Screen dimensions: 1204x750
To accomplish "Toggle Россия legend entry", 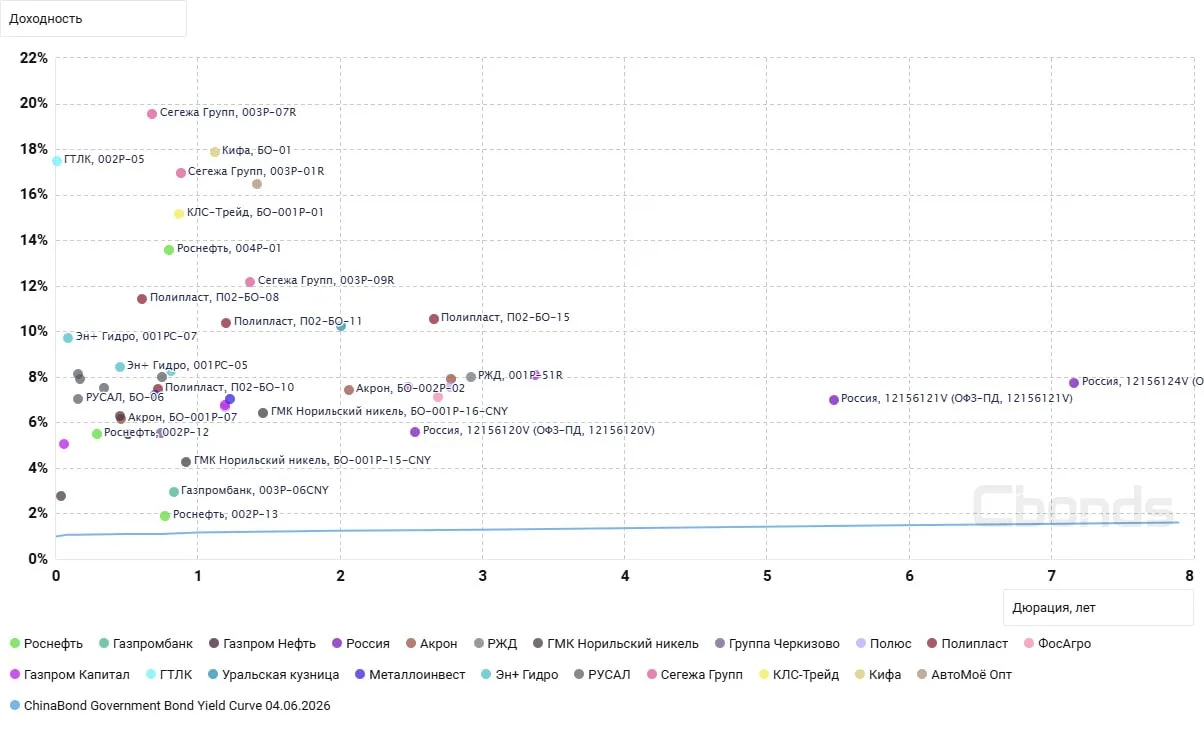I will pyautogui.click(x=360, y=644).
